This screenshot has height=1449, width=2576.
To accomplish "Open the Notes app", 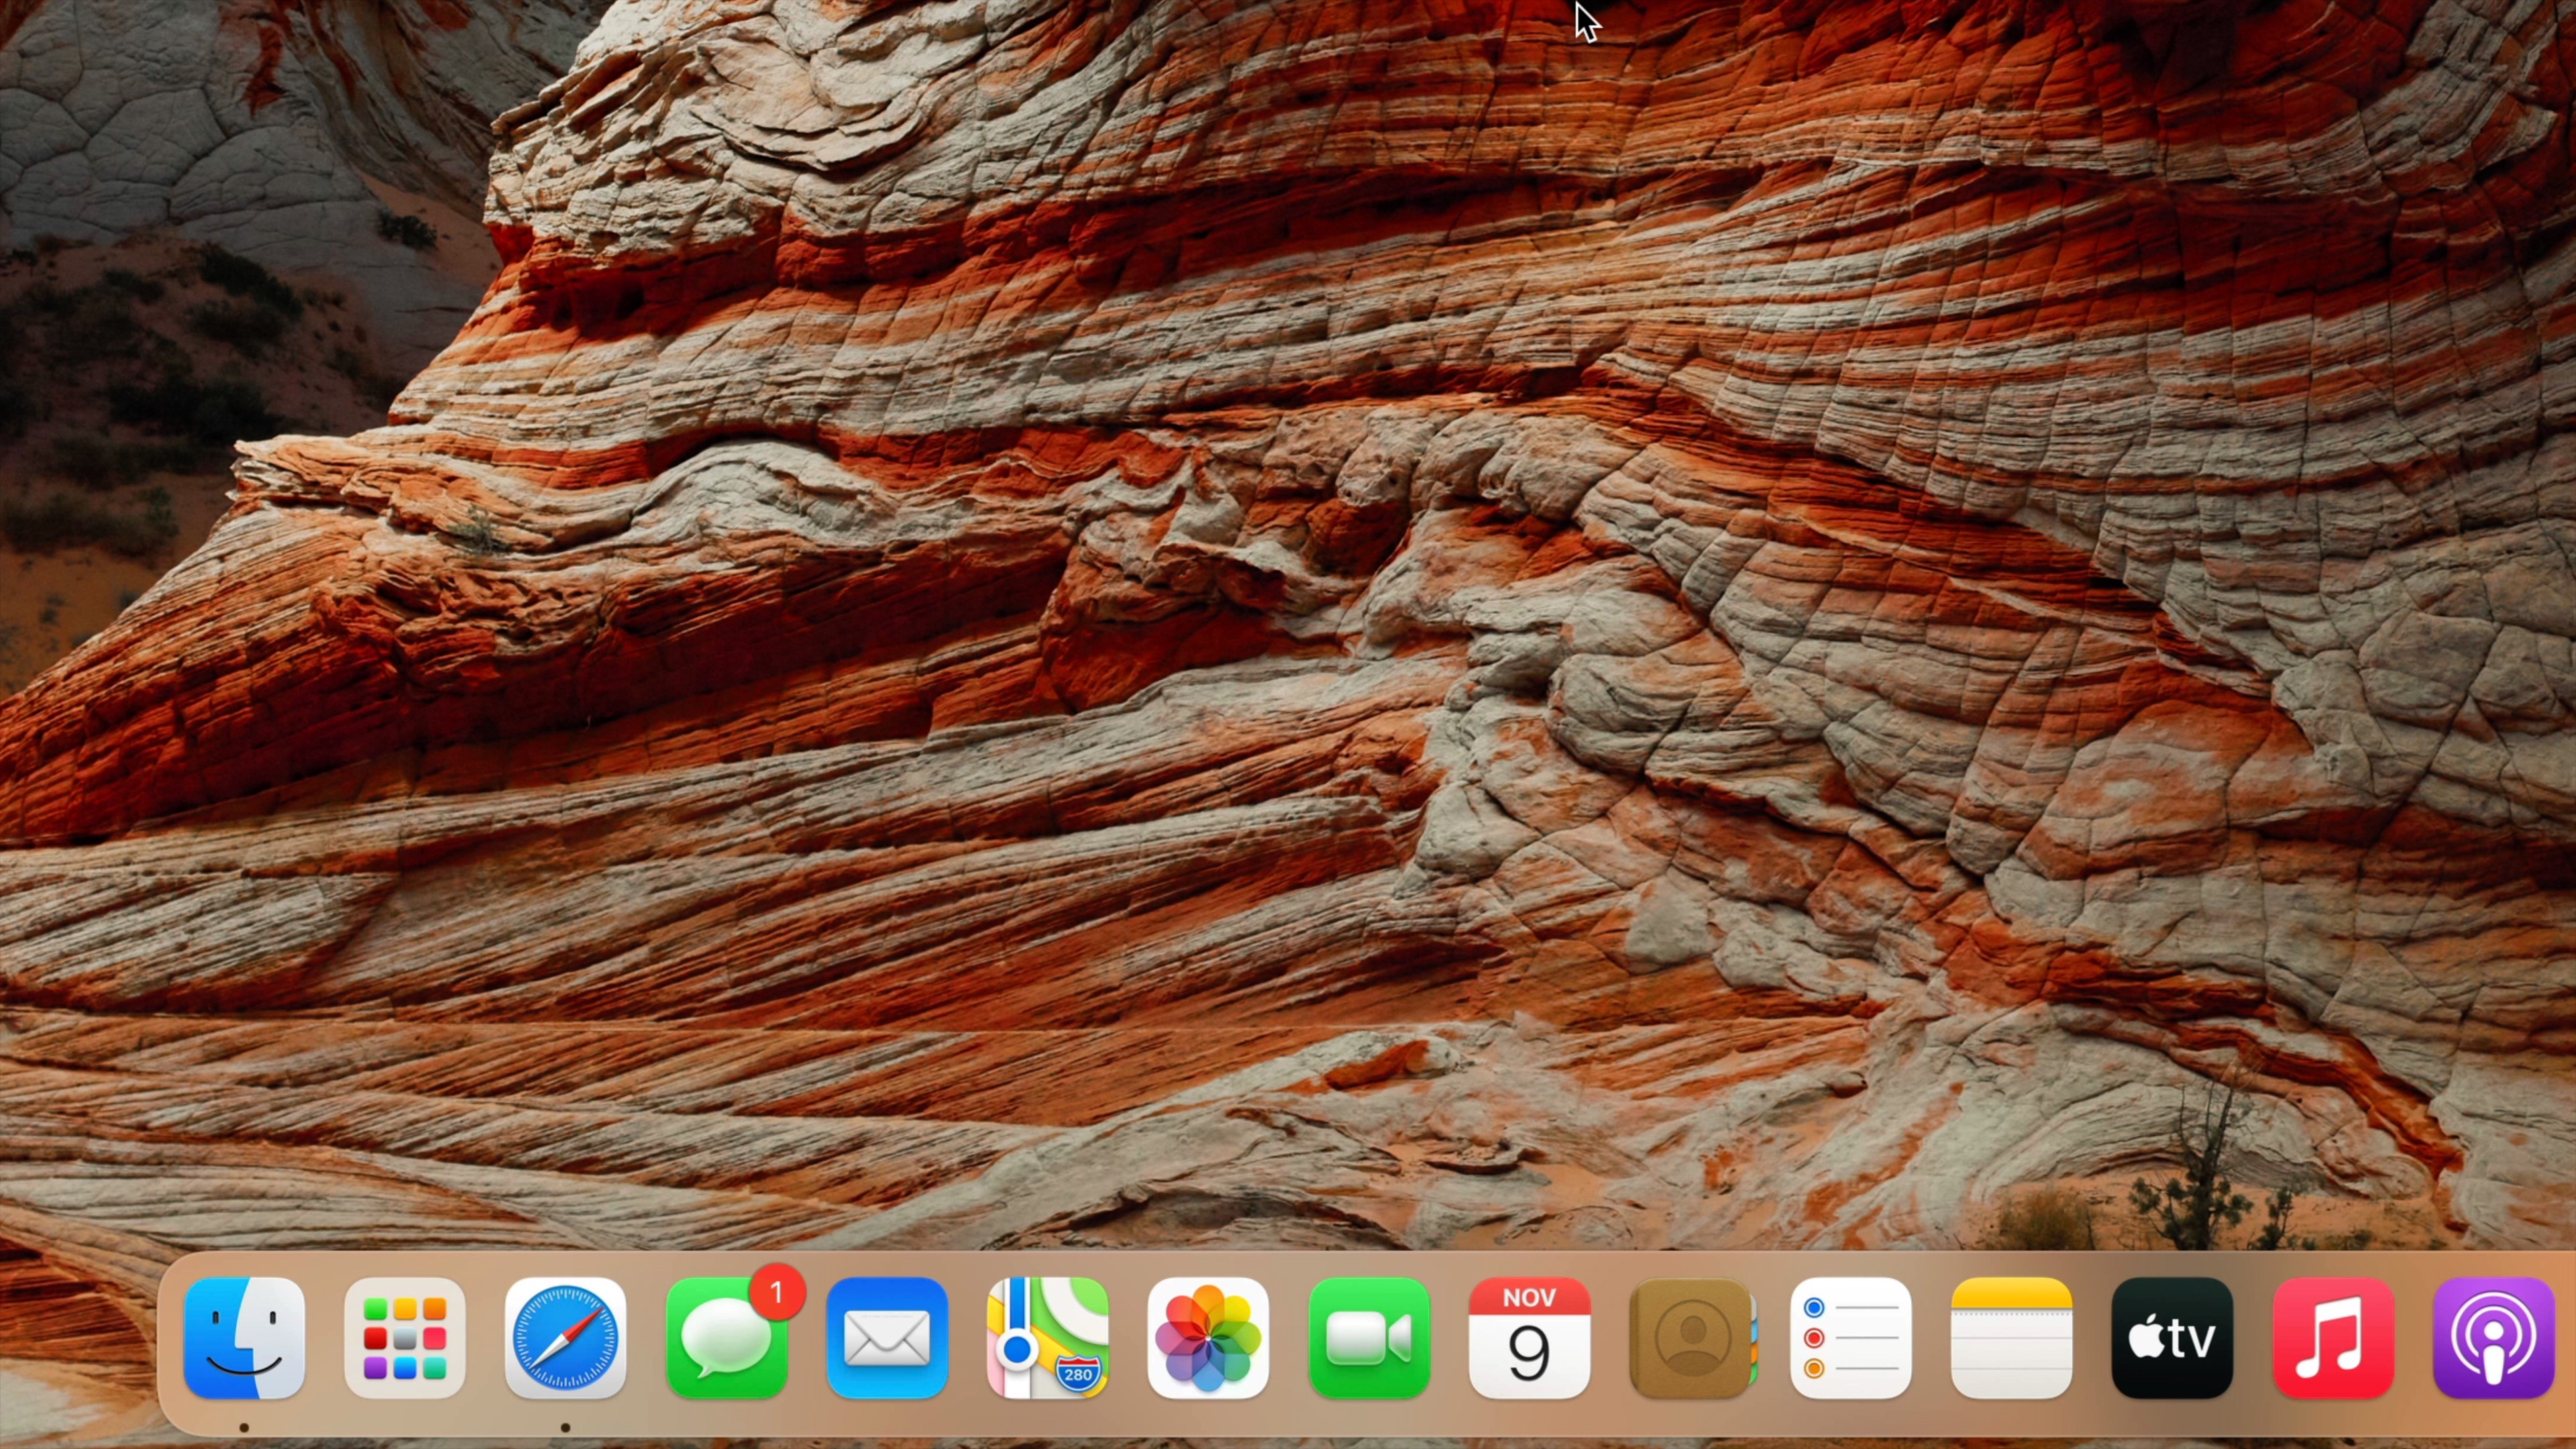I will 2011,1337.
